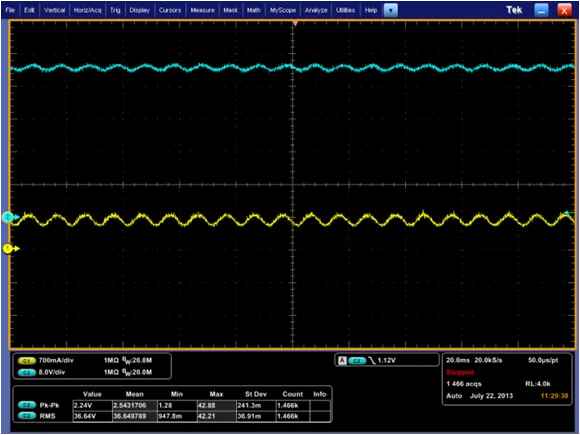Minimize the oscilloscope window
This screenshot has width=580, height=435.
click(542, 10)
